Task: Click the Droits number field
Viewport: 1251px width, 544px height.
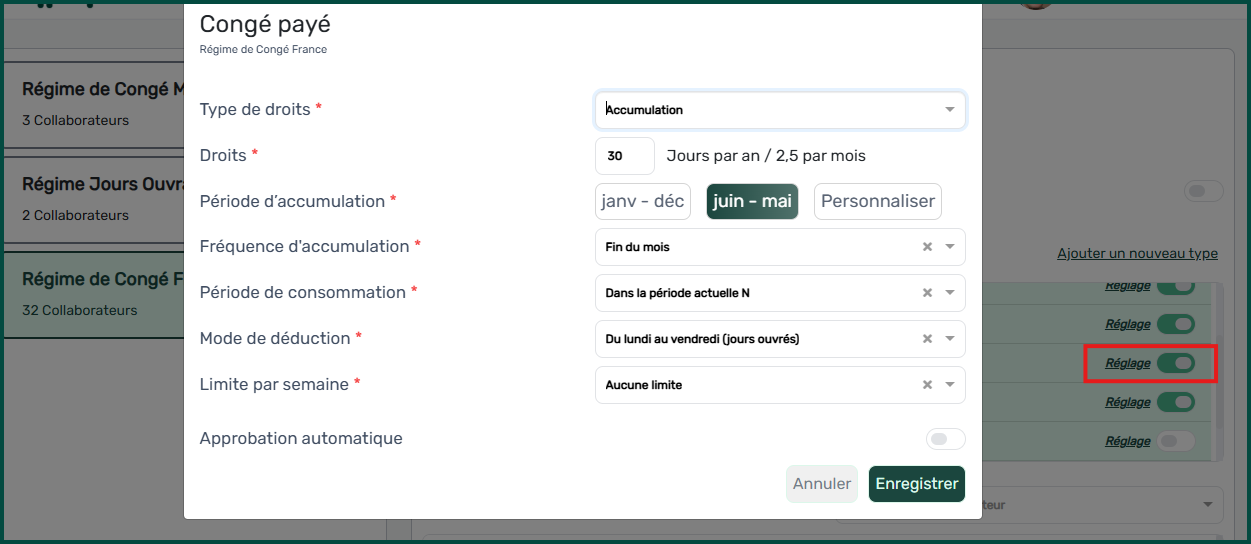Action: [x=624, y=156]
